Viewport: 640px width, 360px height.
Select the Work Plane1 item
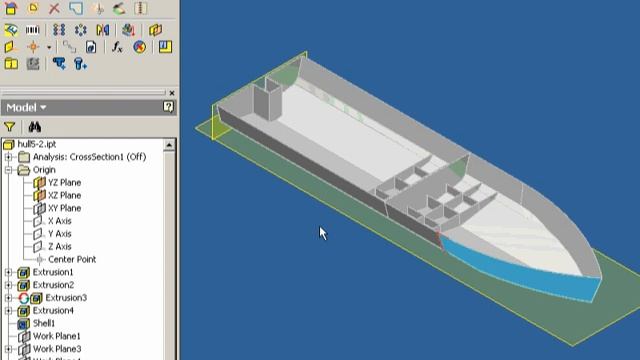tap(57, 336)
